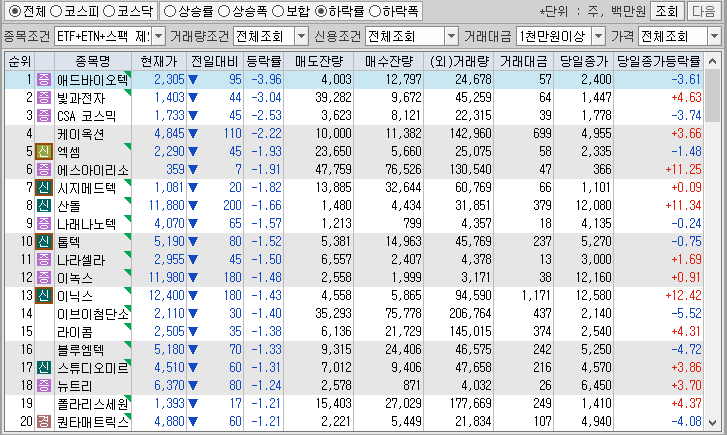Click the 순위 column header

pyautogui.click(x=19, y=61)
